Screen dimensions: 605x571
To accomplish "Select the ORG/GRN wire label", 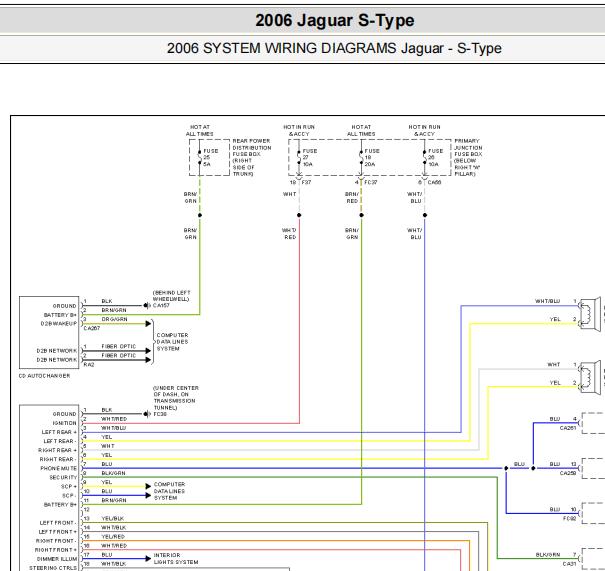I will coord(114,319).
